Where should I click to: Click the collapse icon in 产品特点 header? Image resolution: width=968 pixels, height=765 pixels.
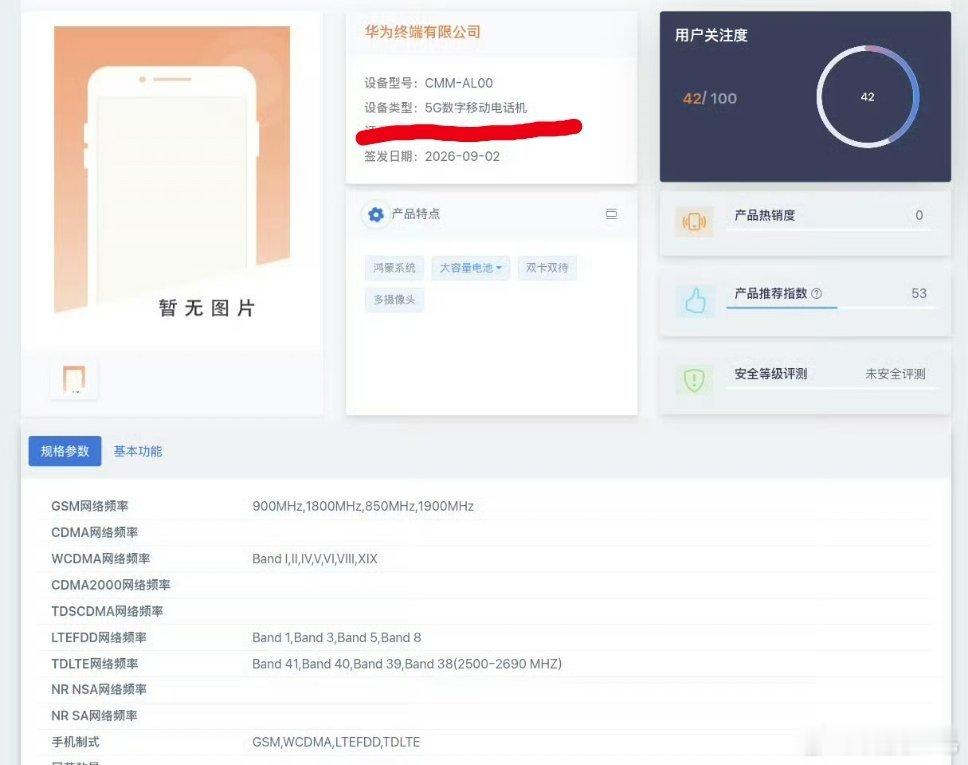click(611, 214)
